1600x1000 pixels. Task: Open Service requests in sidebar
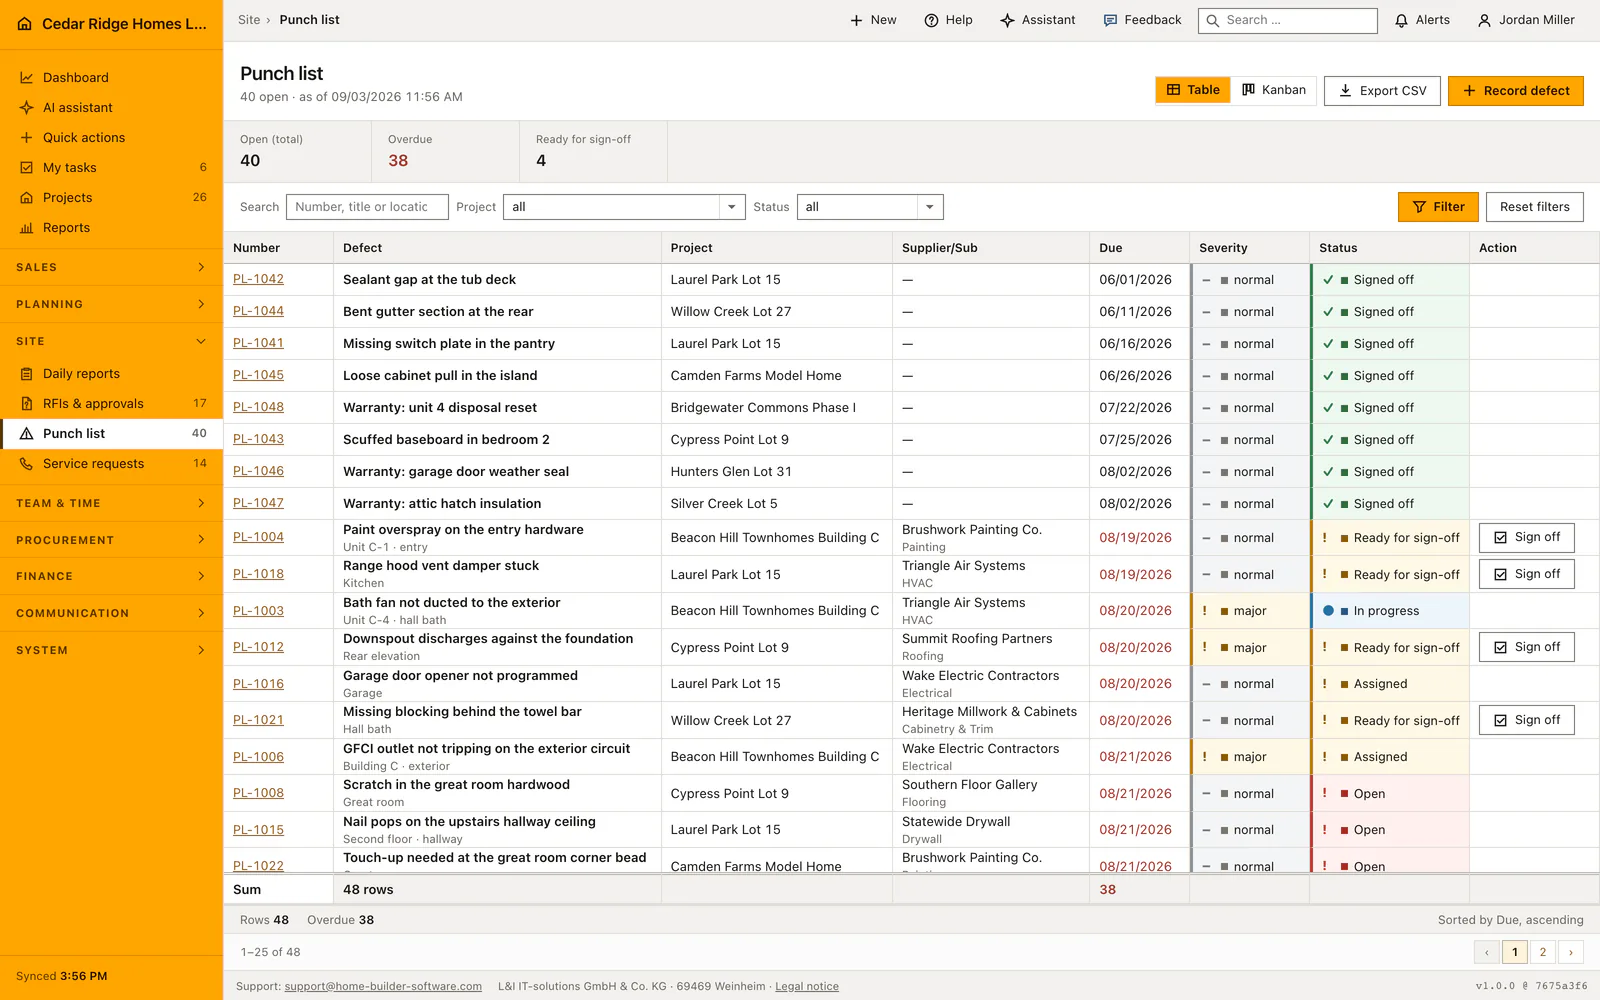[x=111, y=464]
